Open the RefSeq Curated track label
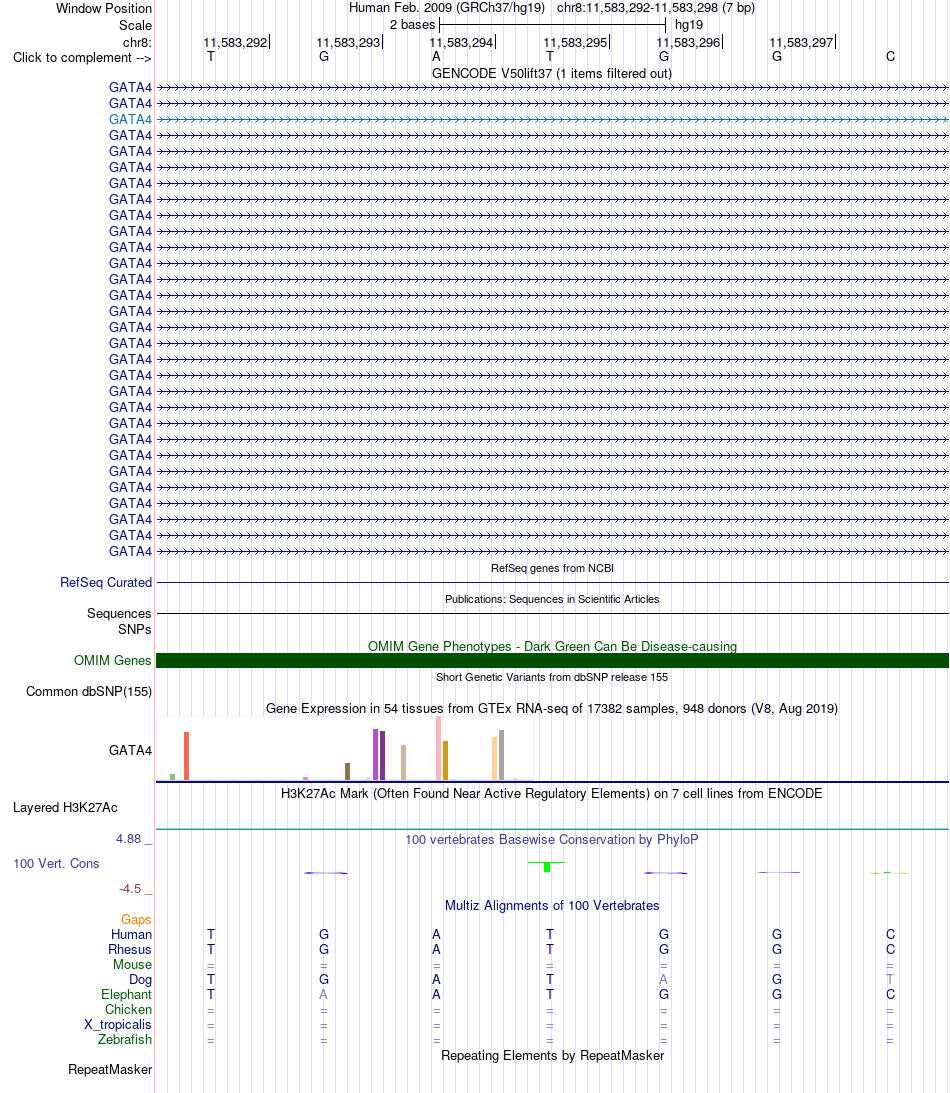The image size is (950, 1093). (106, 582)
